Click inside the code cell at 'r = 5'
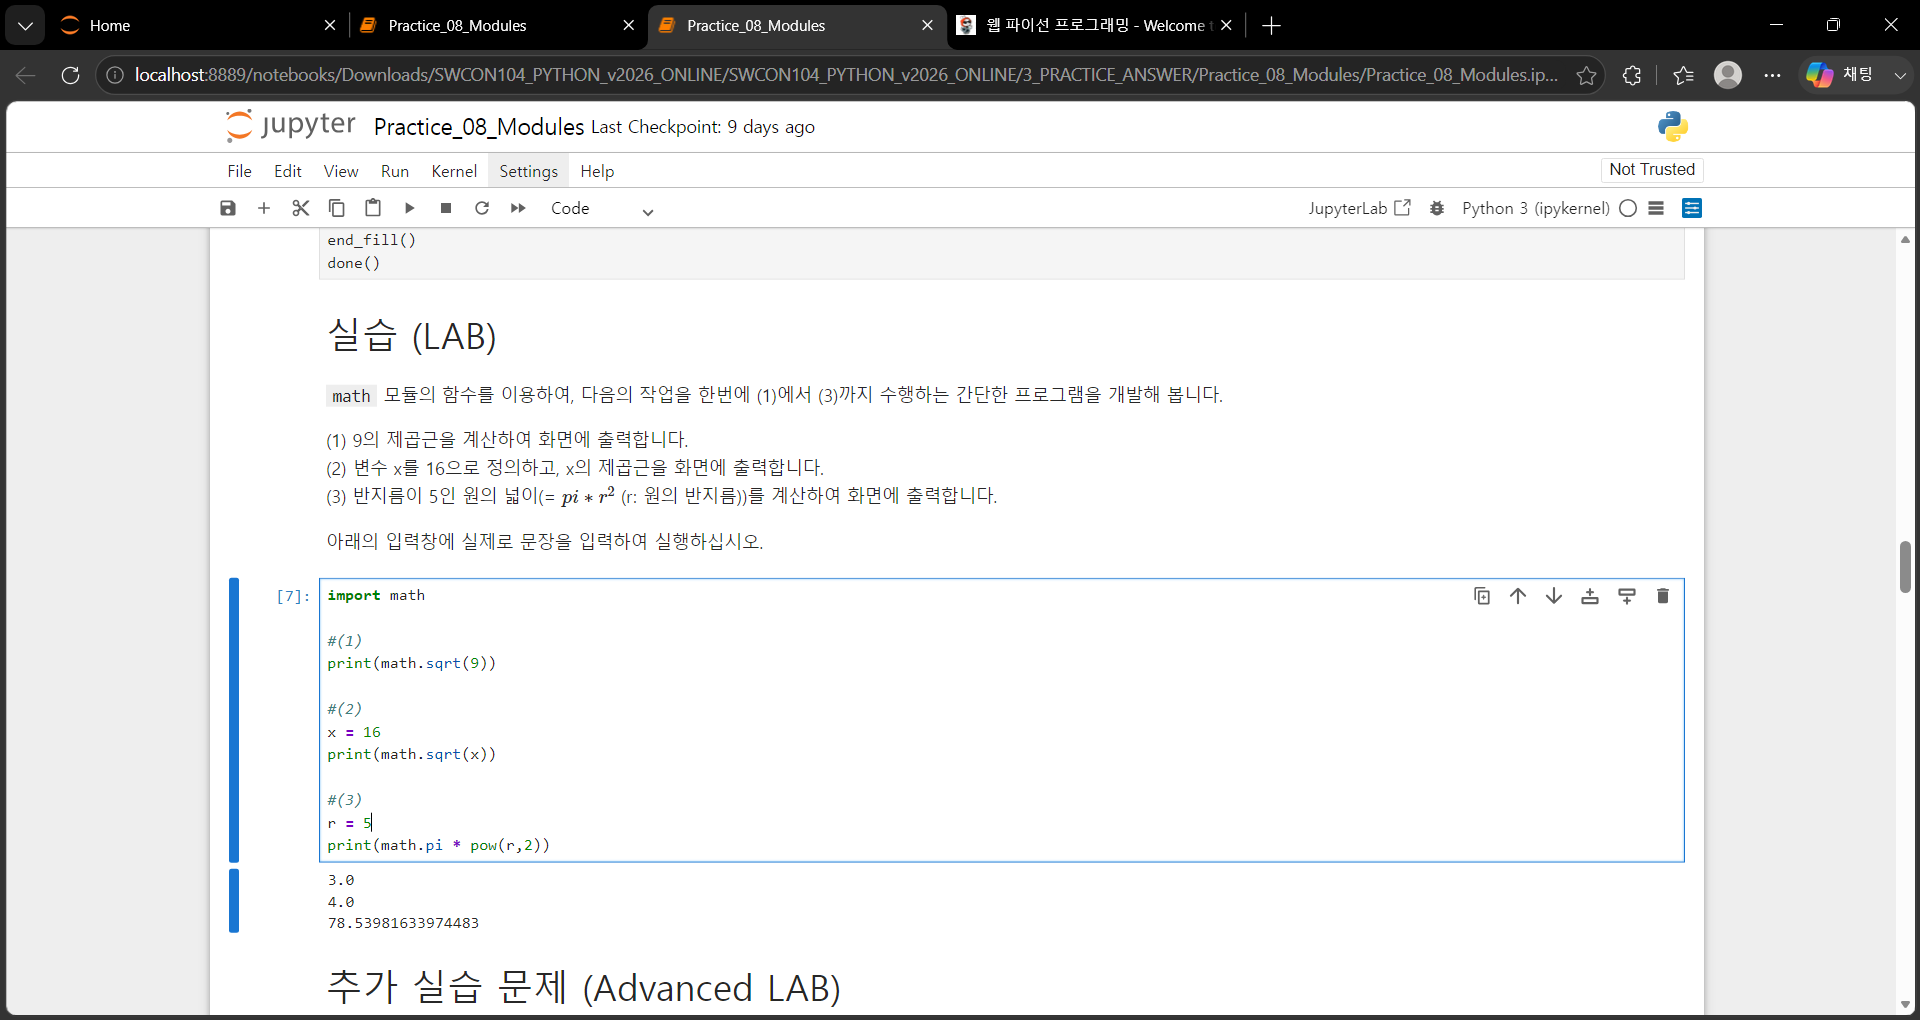The width and height of the screenshot is (1920, 1020). pyautogui.click(x=350, y=823)
